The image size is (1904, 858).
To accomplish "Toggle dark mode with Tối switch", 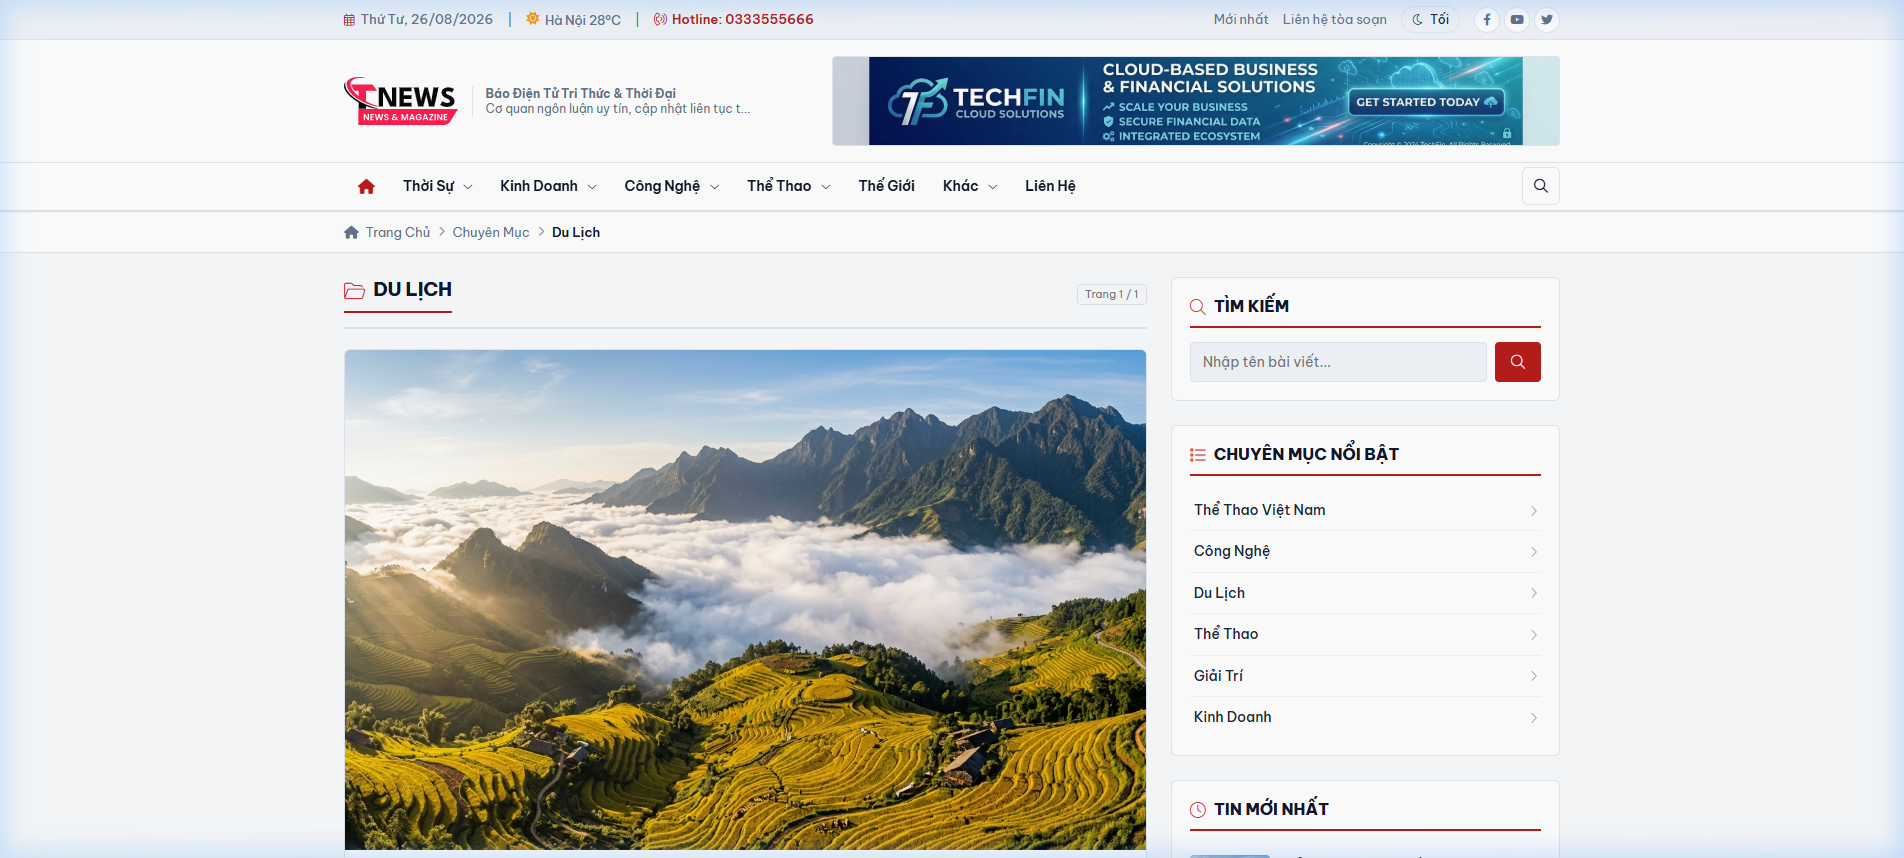I will [1431, 20].
